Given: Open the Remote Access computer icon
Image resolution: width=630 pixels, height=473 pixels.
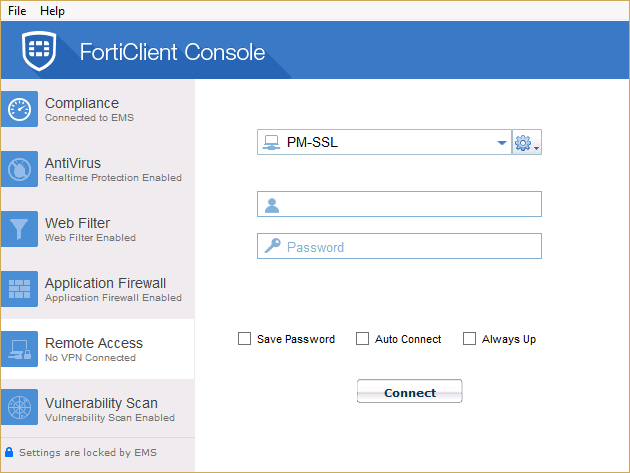Looking at the screenshot, I should pos(19,349).
